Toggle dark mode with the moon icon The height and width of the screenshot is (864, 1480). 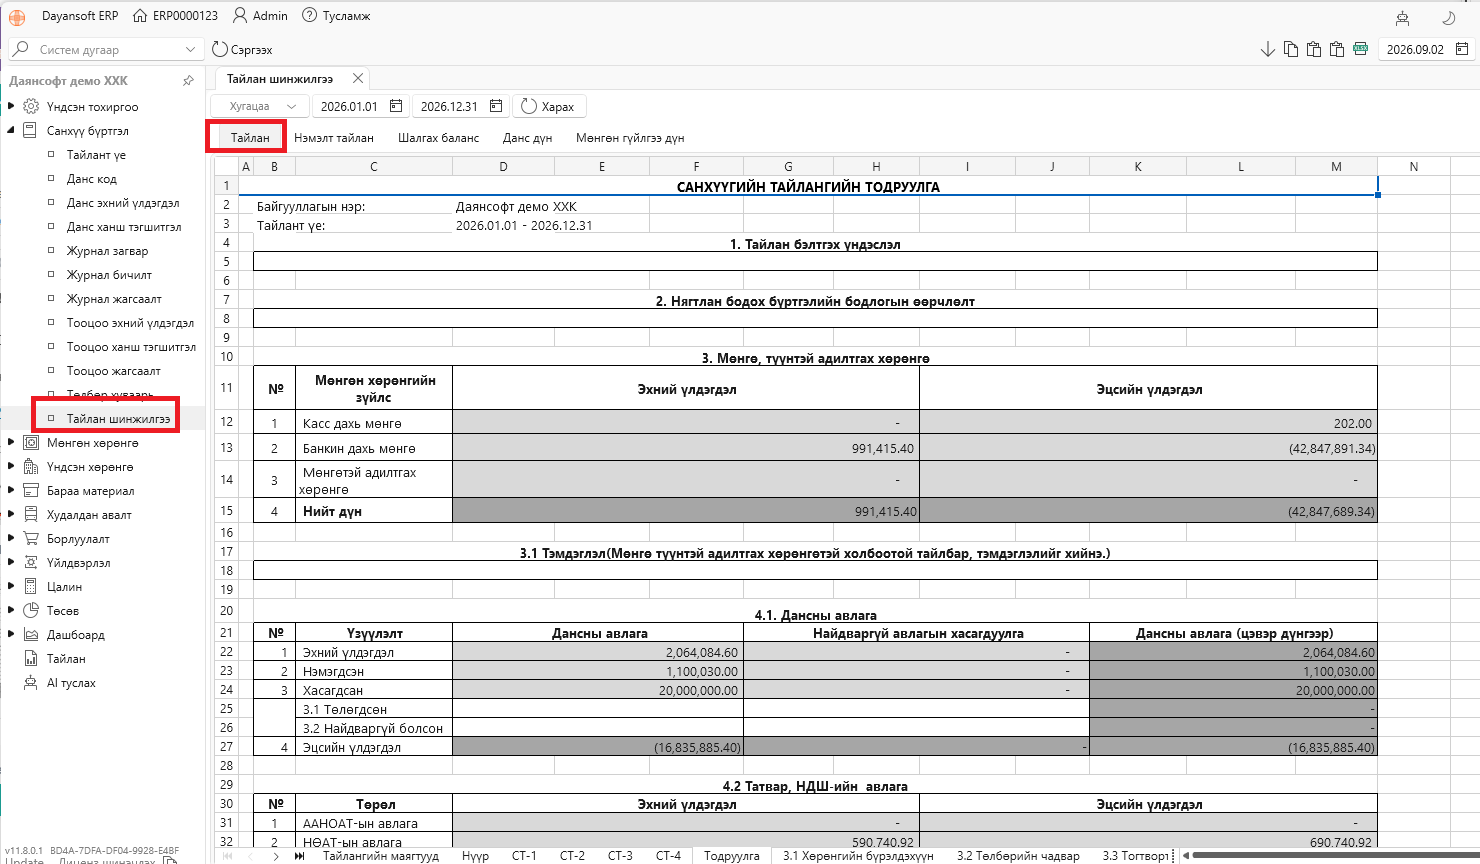coord(1447,17)
